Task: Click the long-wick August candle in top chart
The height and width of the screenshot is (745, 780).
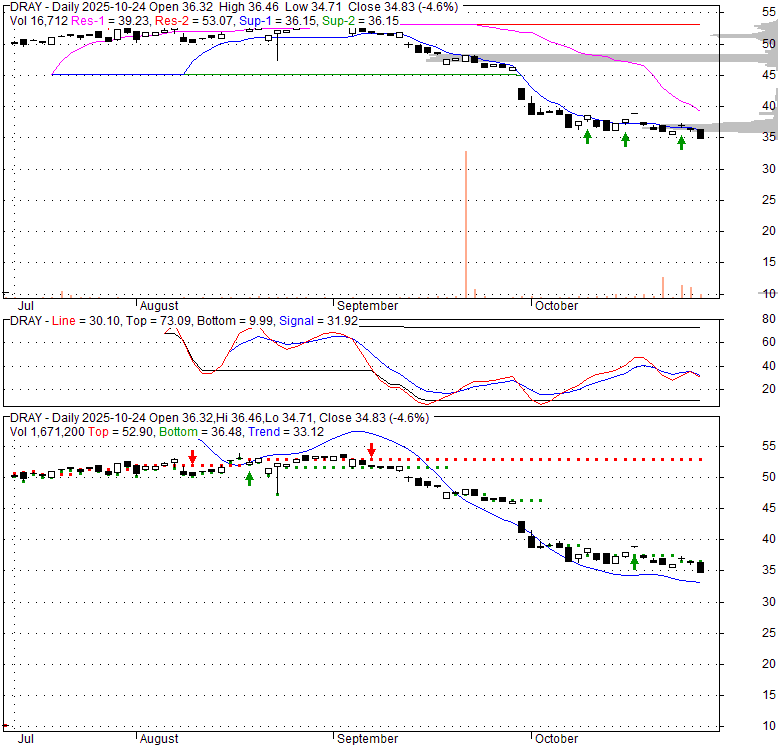Action: click(277, 42)
